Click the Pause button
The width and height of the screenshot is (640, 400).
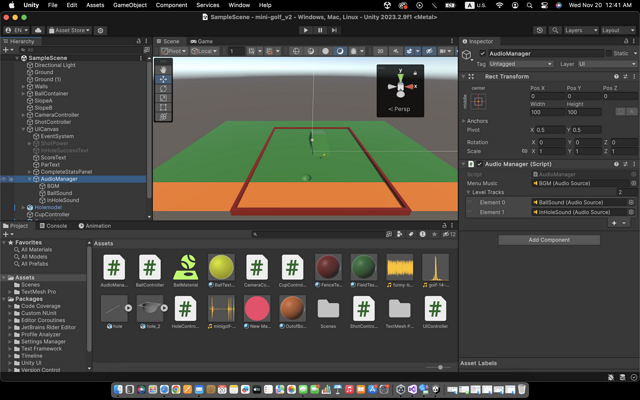click(320, 30)
